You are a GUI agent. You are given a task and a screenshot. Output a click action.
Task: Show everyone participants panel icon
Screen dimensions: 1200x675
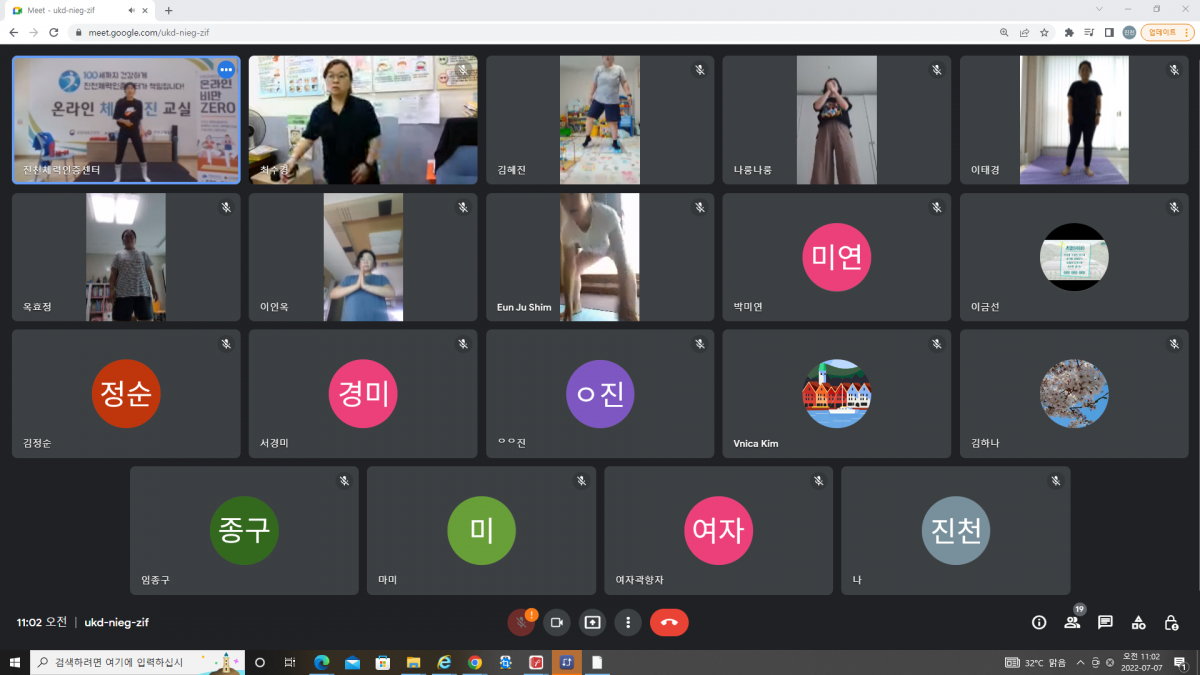(x=1072, y=622)
